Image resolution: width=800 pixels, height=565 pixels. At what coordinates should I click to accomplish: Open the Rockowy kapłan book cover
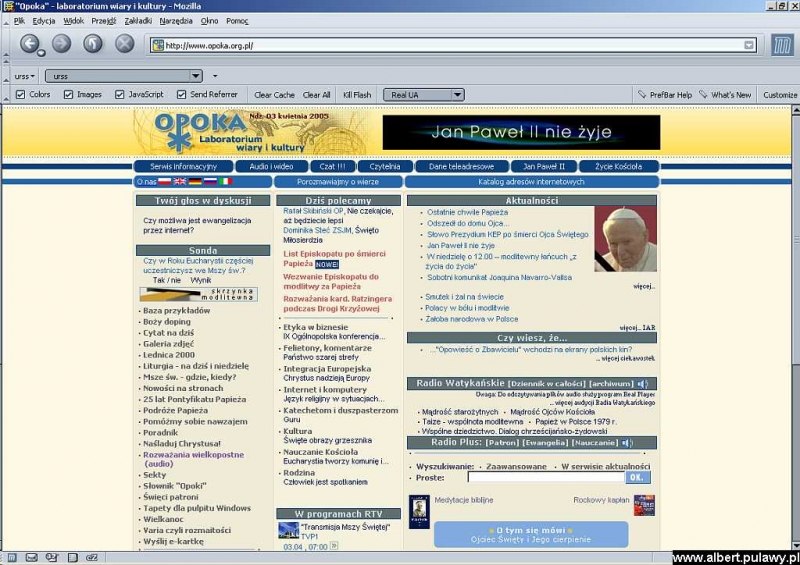(644, 505)
